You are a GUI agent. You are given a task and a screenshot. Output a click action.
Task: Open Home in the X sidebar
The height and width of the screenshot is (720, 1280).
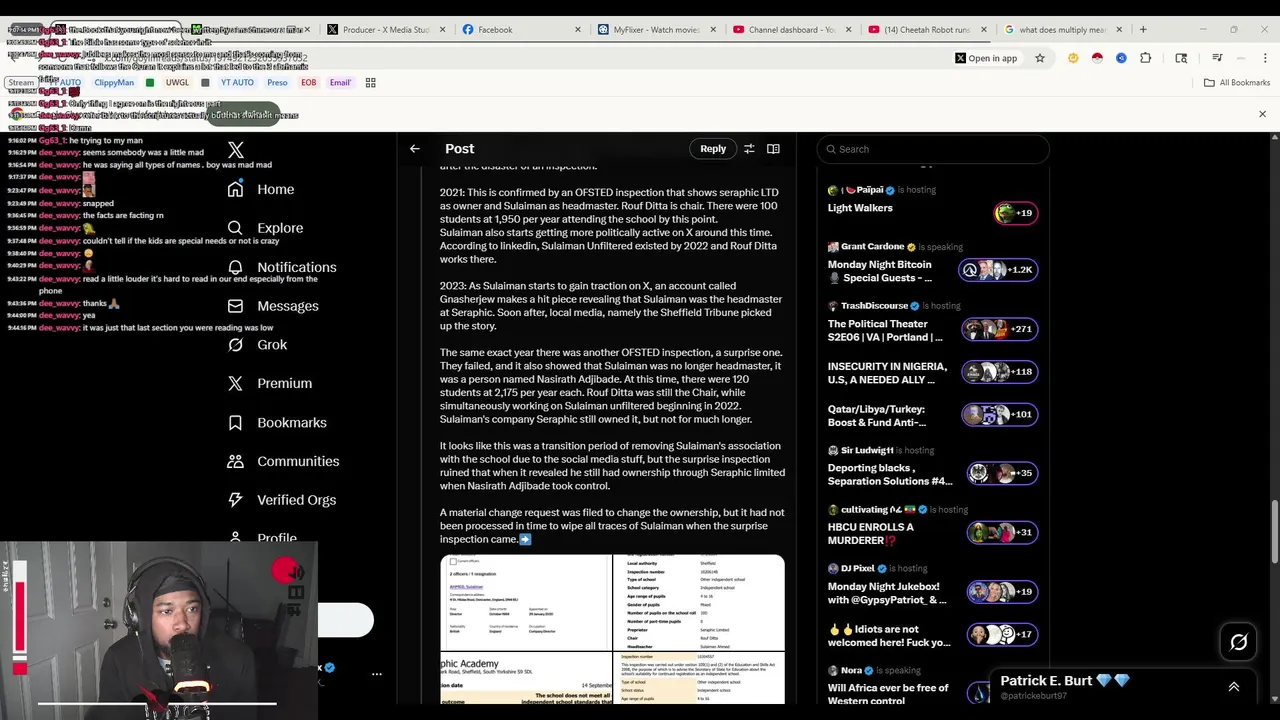261,189
